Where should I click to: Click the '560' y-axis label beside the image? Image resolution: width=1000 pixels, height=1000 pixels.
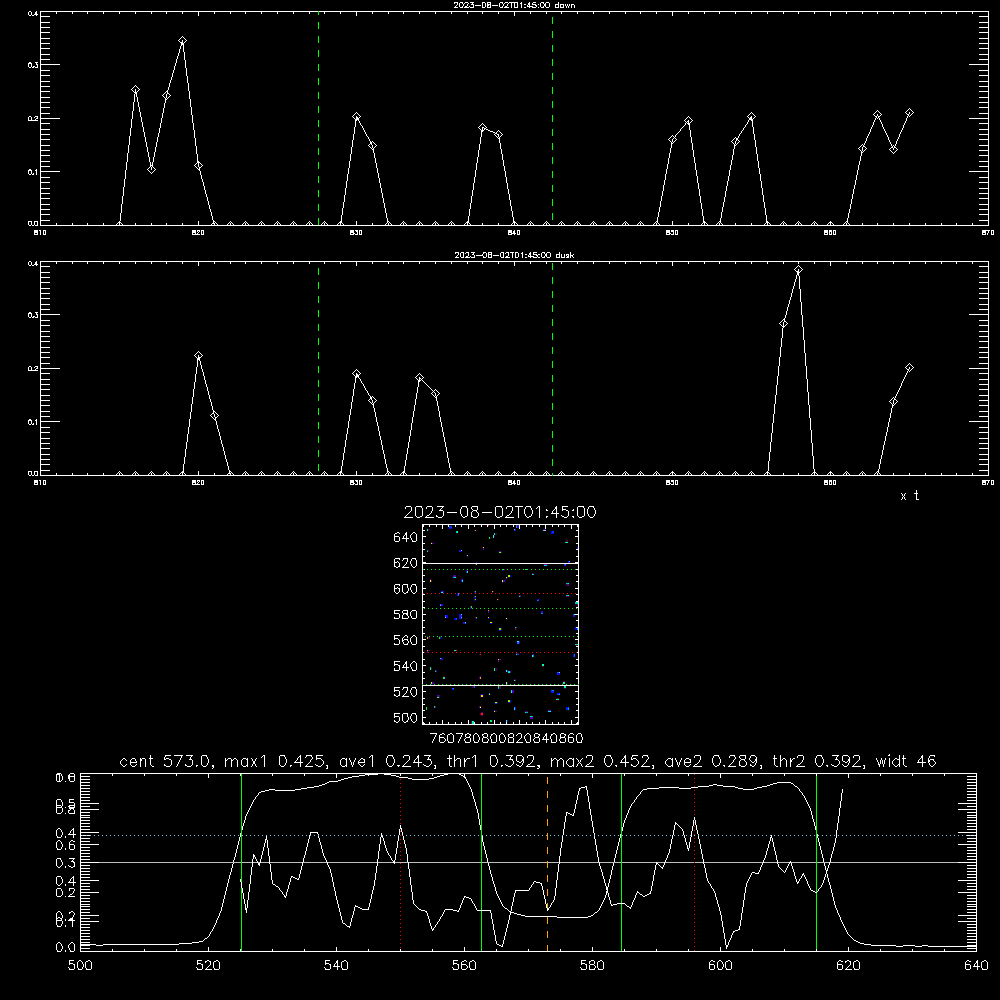[405, 640]
